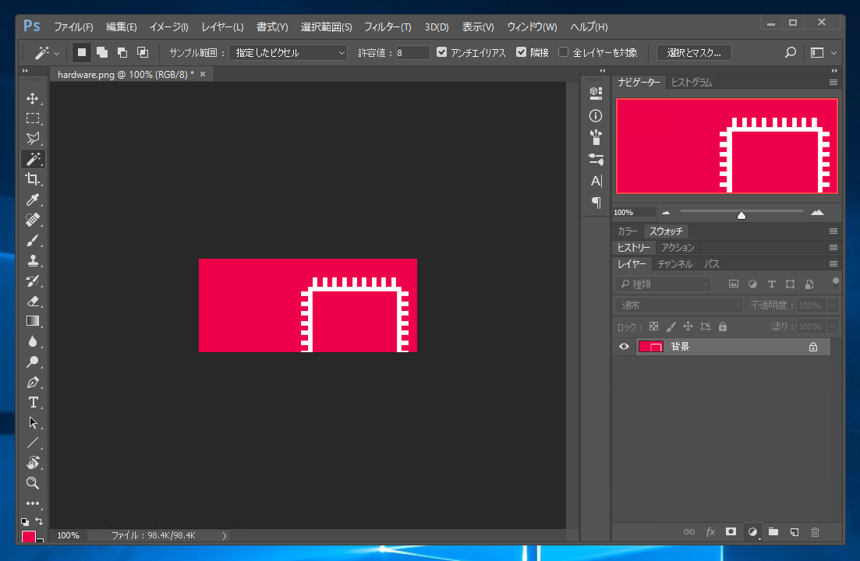The width and height of the screenshot is (860, 561).
Task: Open the Character panel icon
Action: [596, 181]
